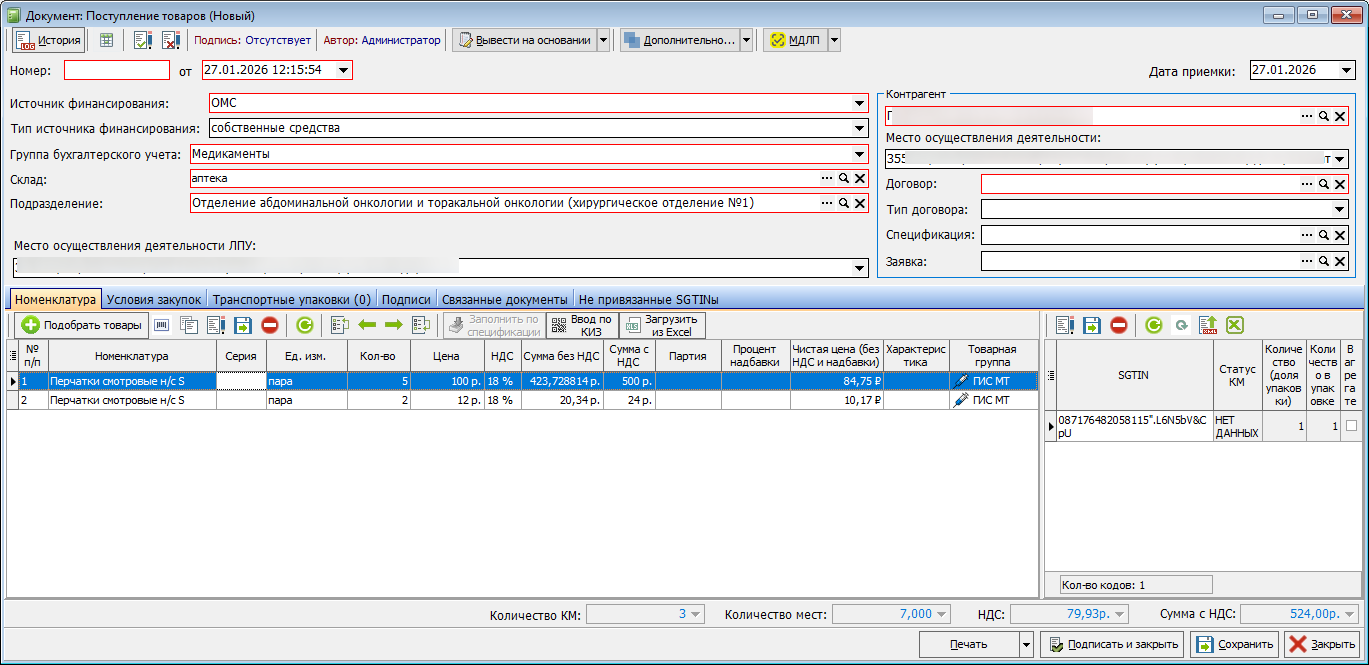Click the green right arrow icon
Image resolution: width=1369 pixels, height=665 pixels.
(393, 325)
